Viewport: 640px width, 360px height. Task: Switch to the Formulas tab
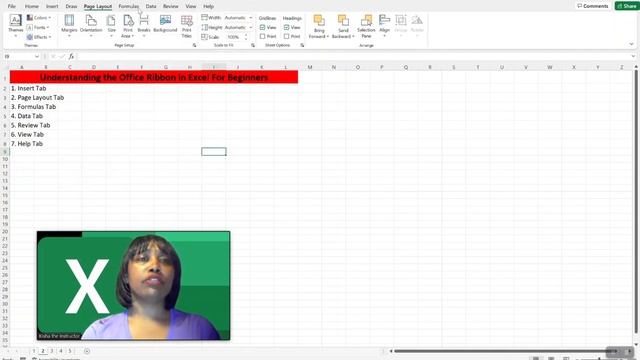click(x=129, y=6)
